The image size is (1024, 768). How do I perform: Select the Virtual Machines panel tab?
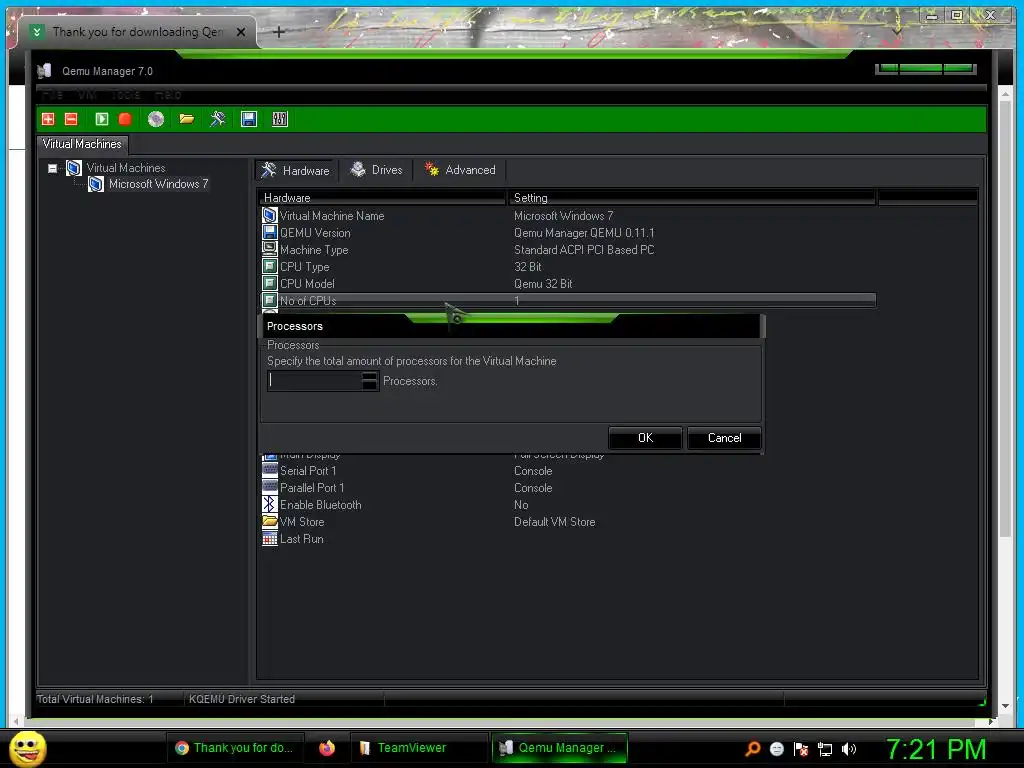[x=82, y=144]
